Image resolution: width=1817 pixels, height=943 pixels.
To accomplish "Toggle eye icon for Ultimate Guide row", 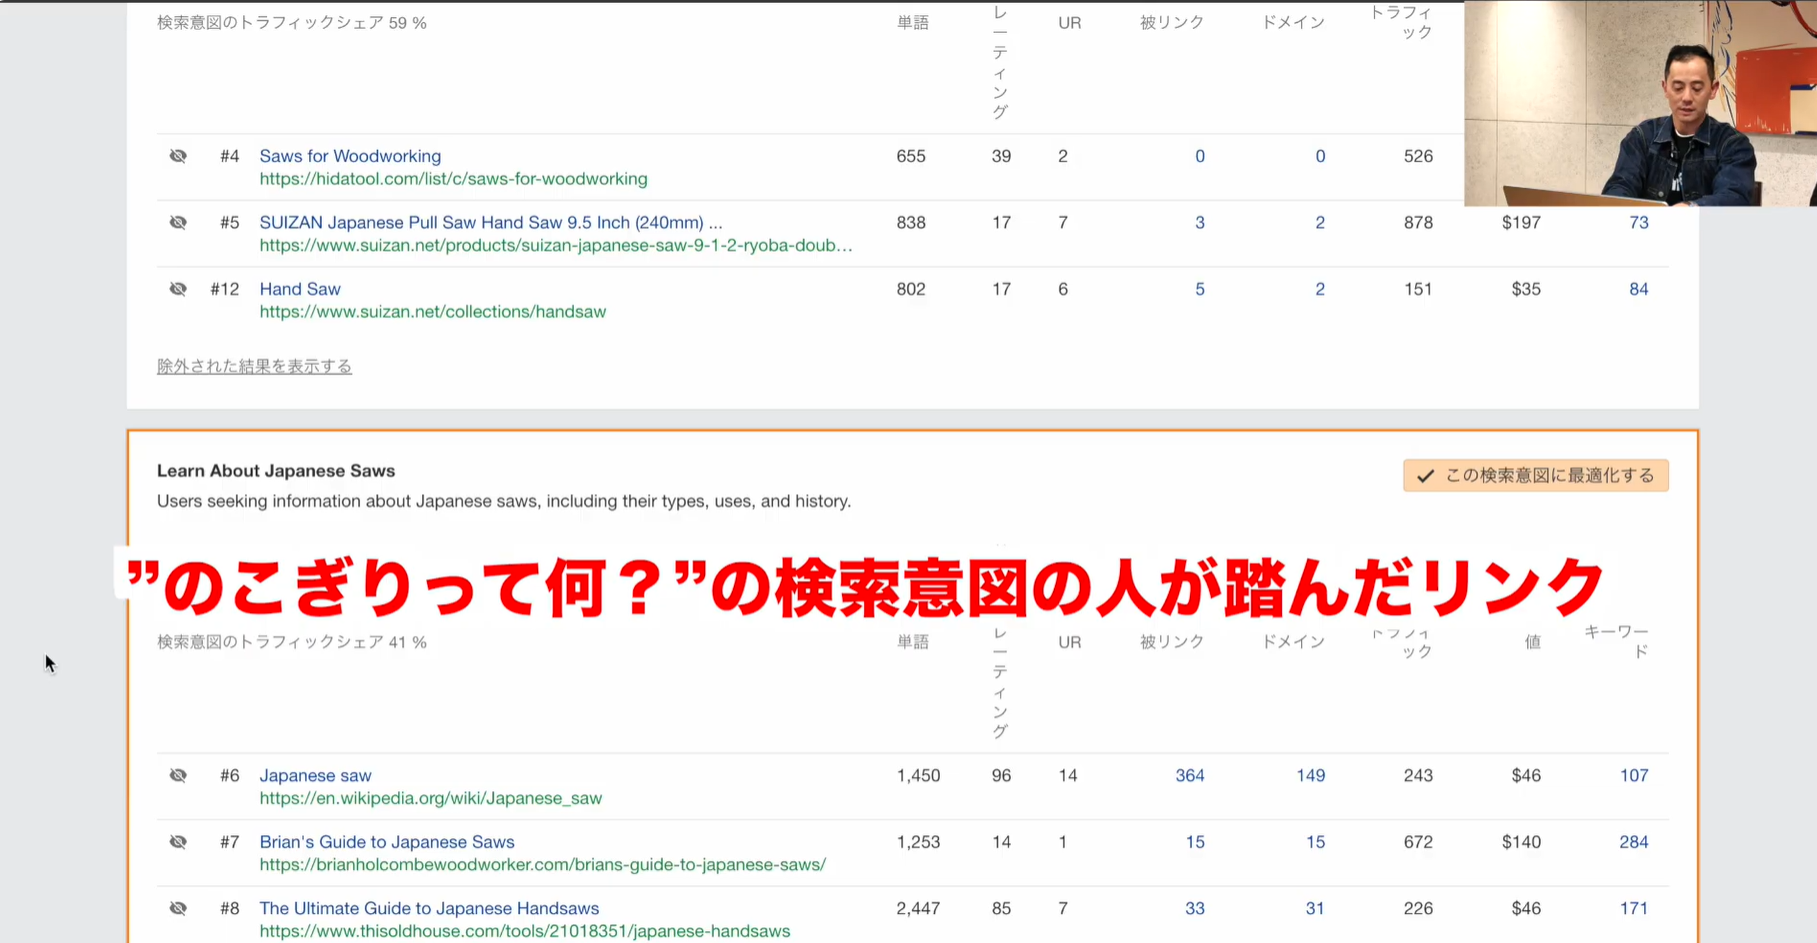I will (178, 908).
